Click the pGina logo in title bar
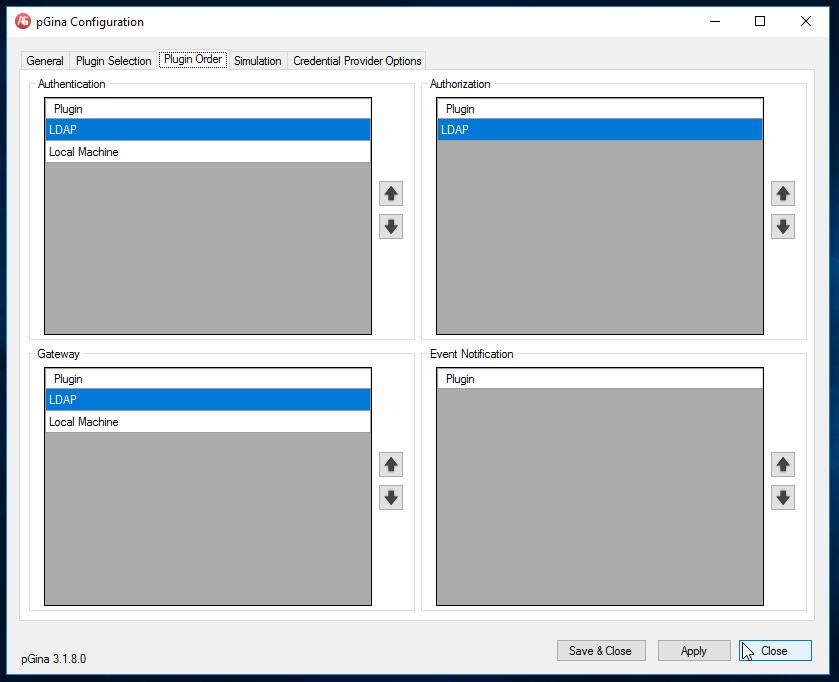 23,21
